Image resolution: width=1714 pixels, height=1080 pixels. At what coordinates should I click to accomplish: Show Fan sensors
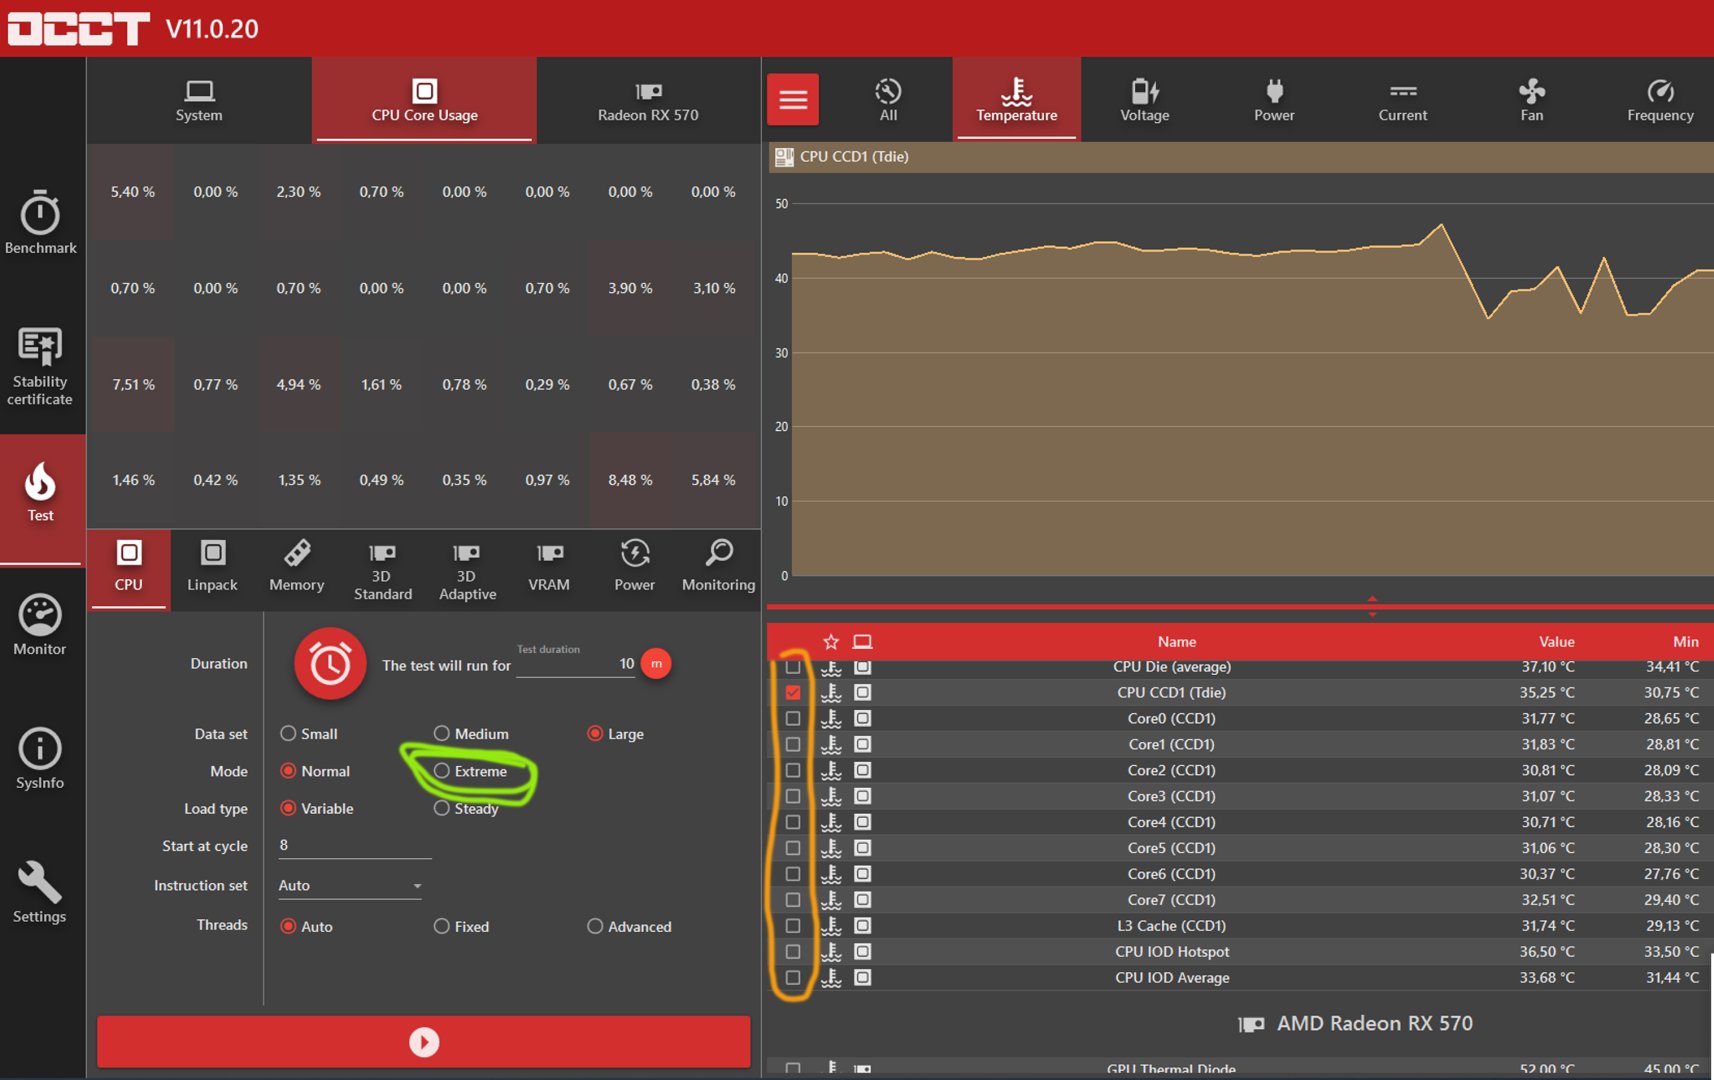point(1532,100)
